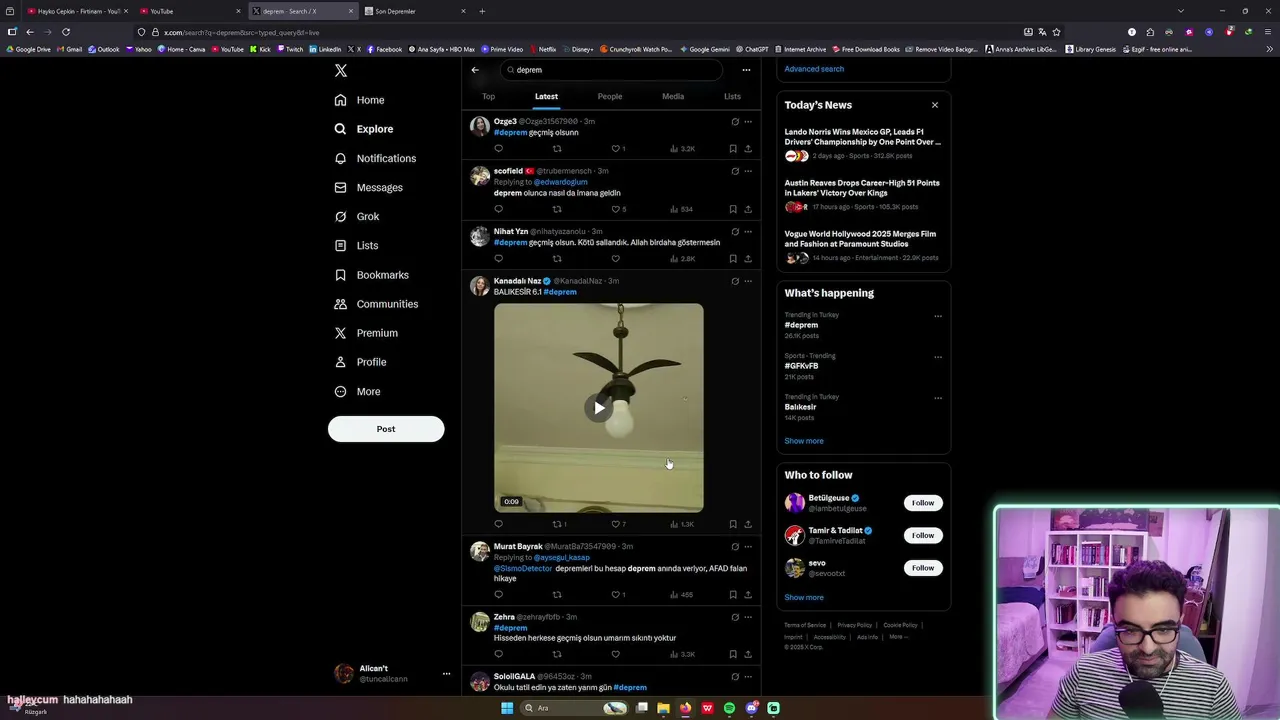Click Show more under What's happening
Image resolution: width=1280 pixels, height=720 pixels.
click(x=804, y=441)
